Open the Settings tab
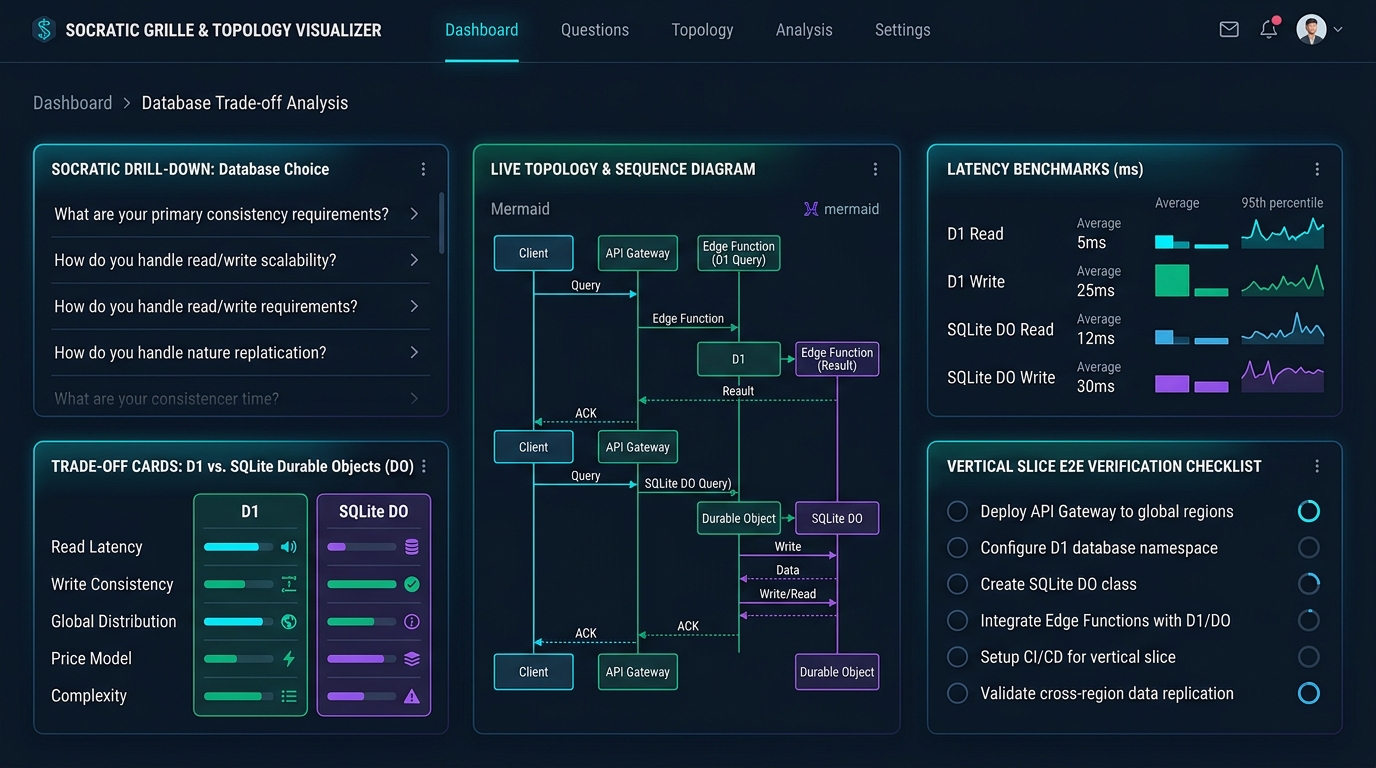The width and height of the screenshot is (1376, 768). (902, 30)
